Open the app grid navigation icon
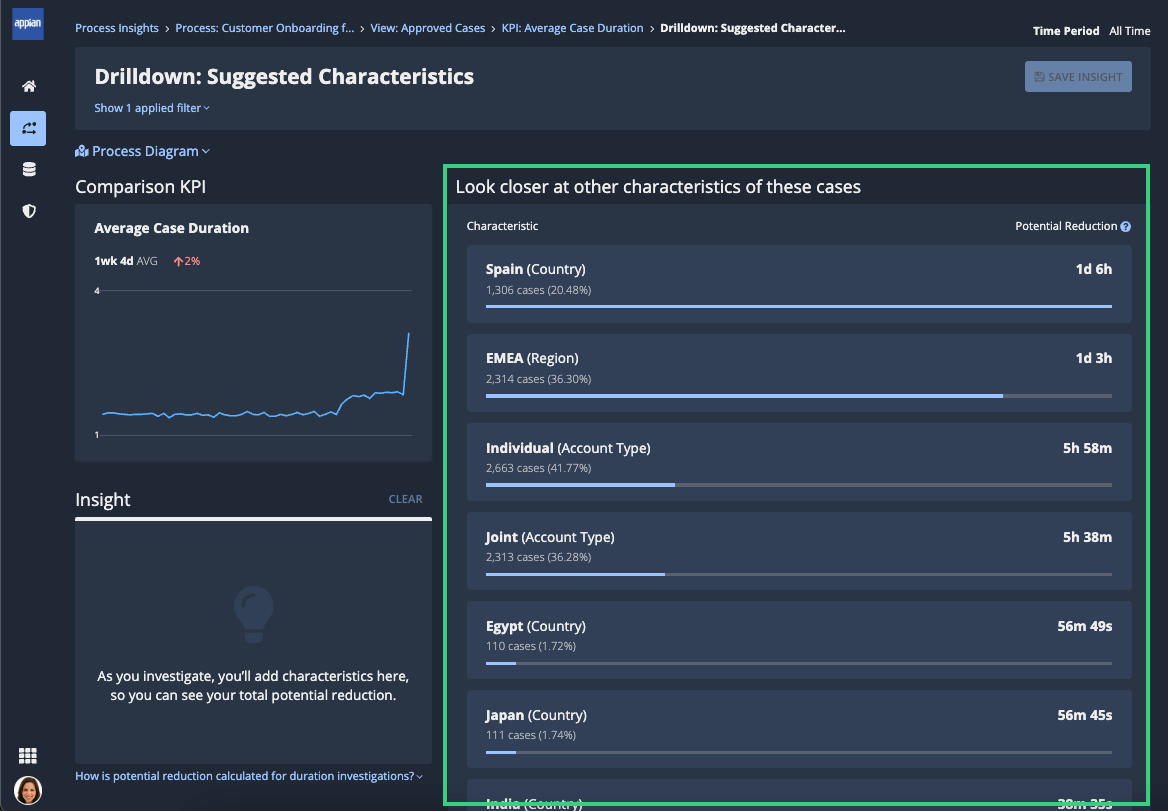1168x811 pixels. 28,756
